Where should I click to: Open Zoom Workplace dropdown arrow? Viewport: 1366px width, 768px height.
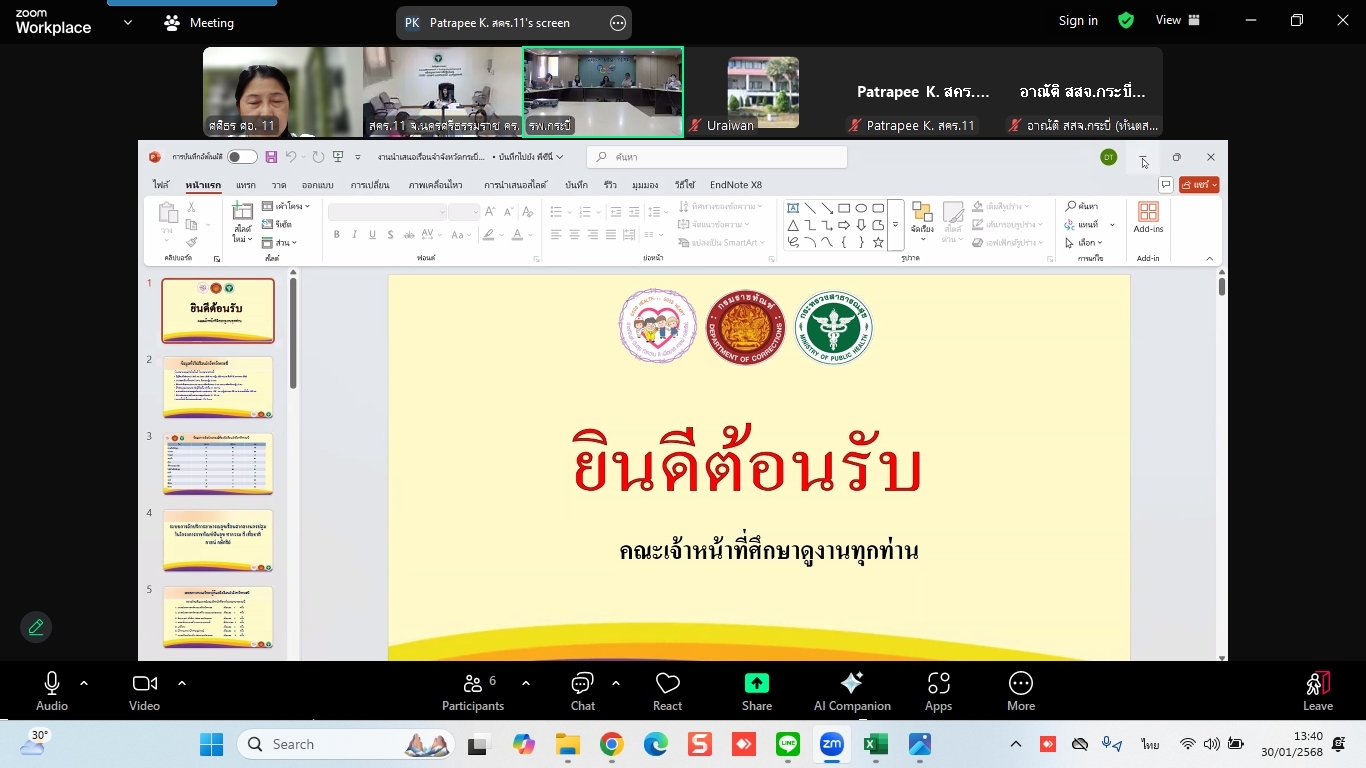pyautogui.click(x=127, y=22)
